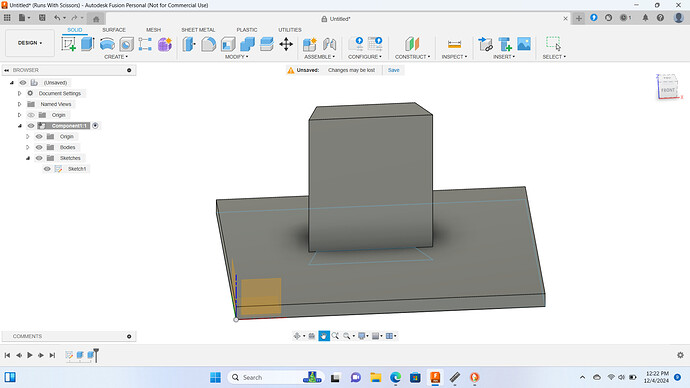The width and height of the screenshot is (690, 388).
Task: Switch to the SURFACE tab
Action: pyautogui.click(x=114, y=30)
